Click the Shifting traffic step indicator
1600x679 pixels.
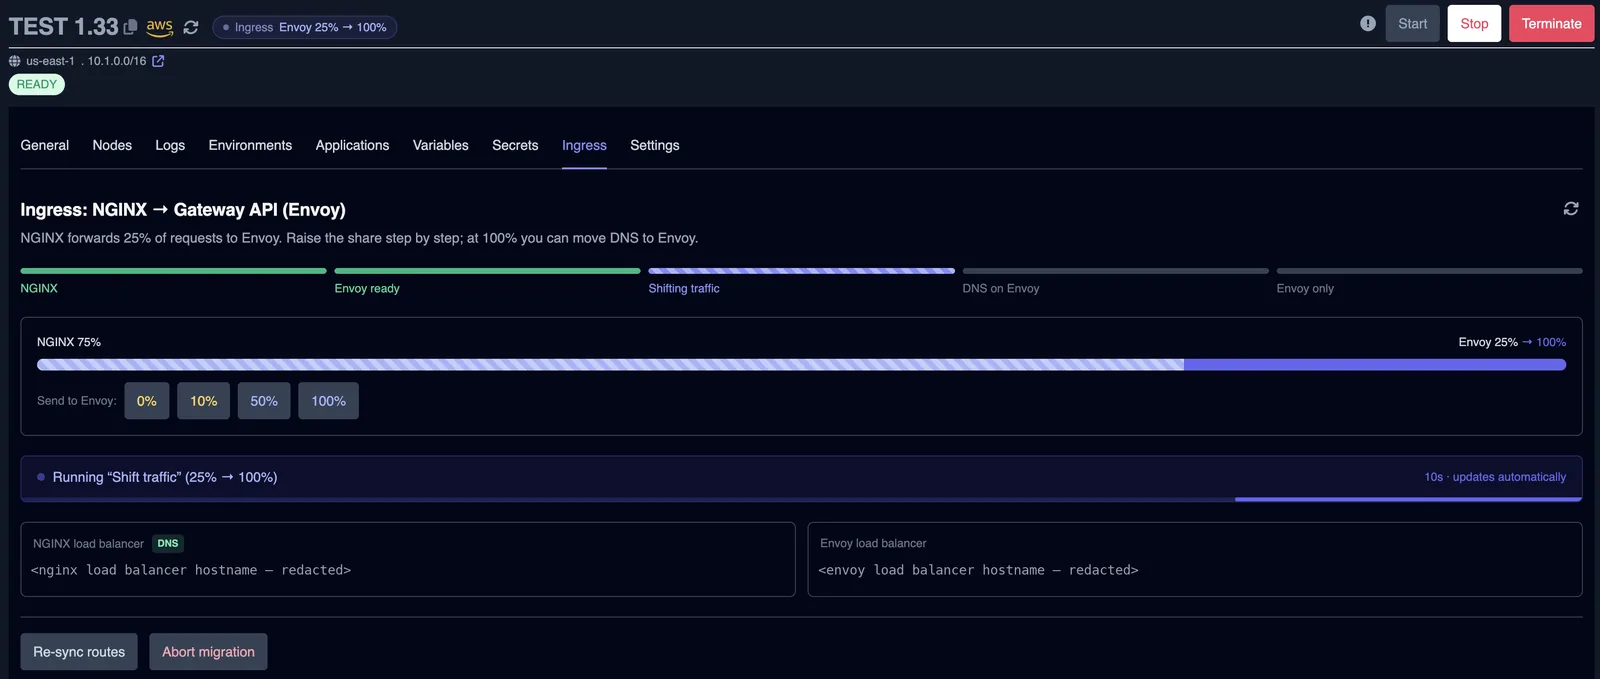(x=801, y=279)
